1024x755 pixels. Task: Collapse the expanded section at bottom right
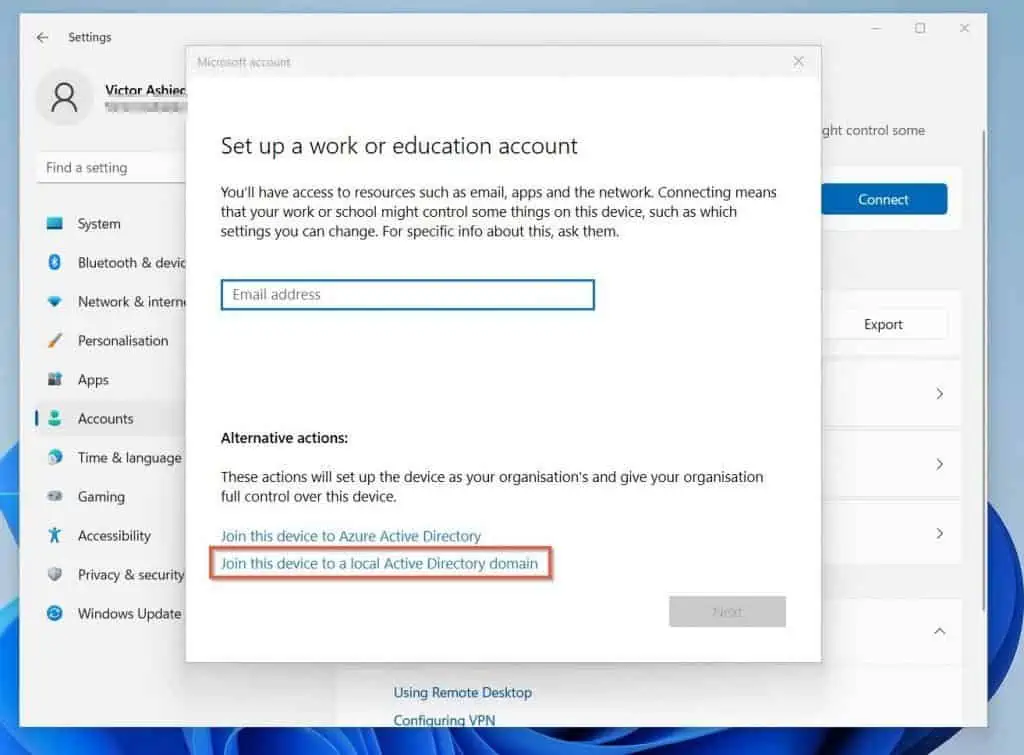point(938,632)
